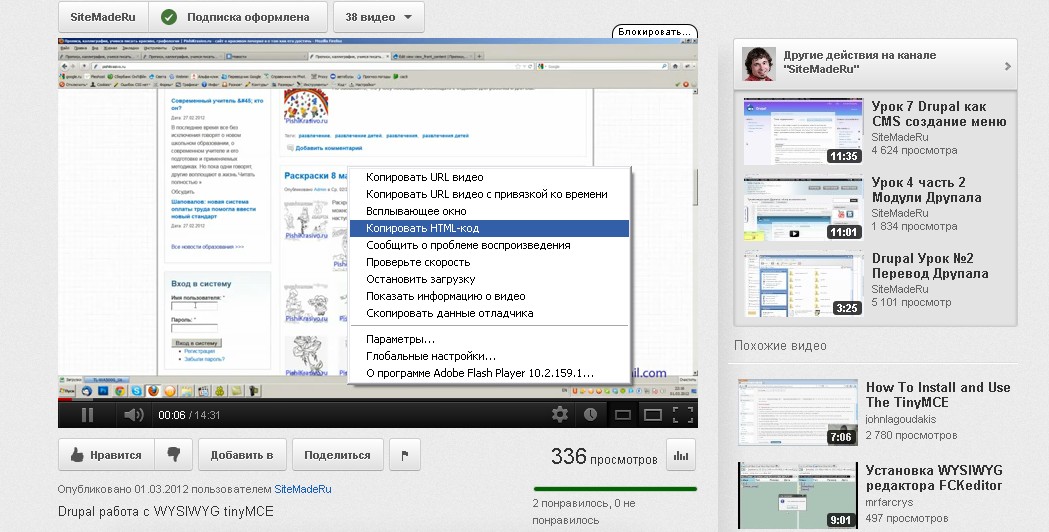This screenshot has width=1049, height=532.
Task: Click the title How To Install and Use The TinyMCE
Action: tap(938, 395)
